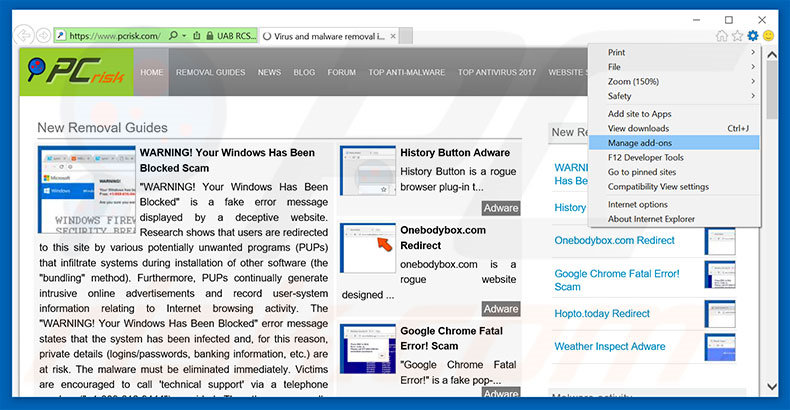Open the Tools gear icon

pos(753,35)
